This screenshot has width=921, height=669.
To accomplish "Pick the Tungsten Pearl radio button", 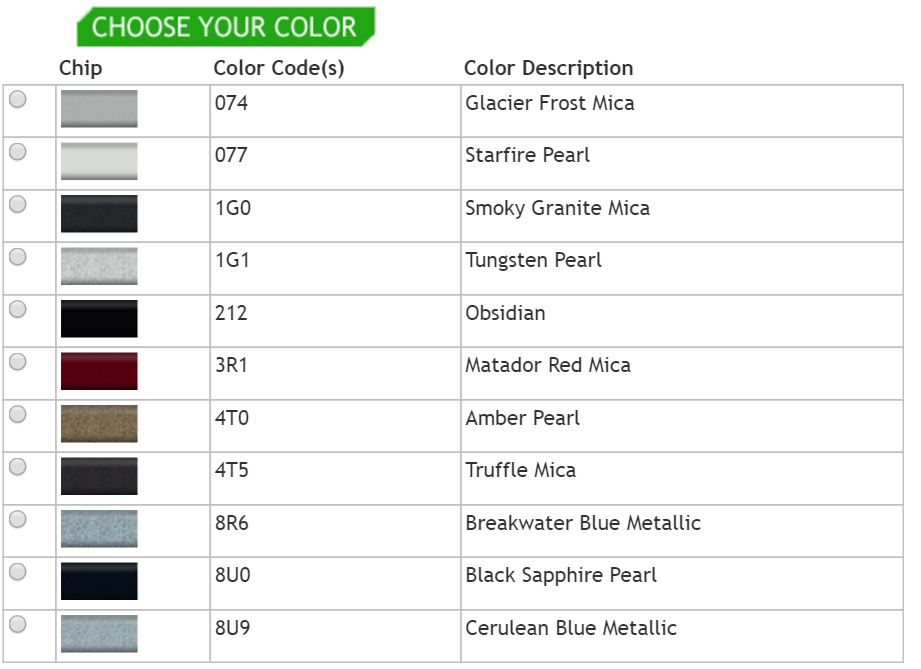I will point(18,257).
